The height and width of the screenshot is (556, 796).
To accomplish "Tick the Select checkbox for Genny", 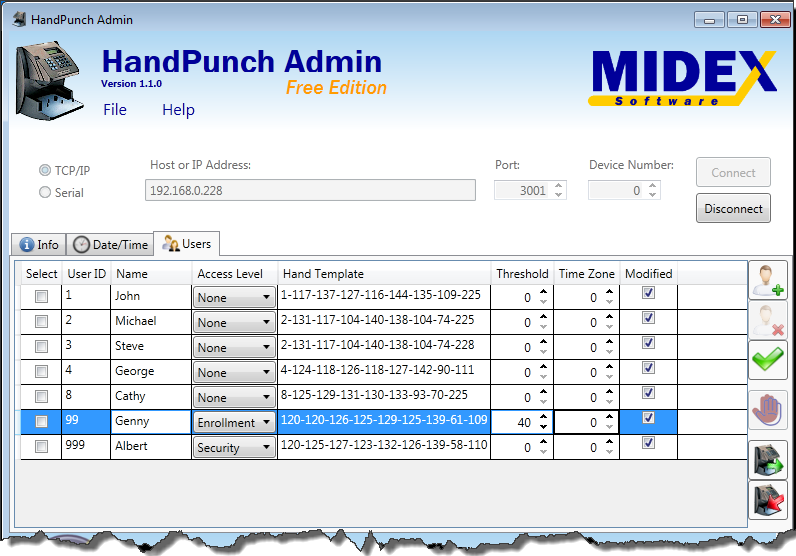I will pos(42,421).
